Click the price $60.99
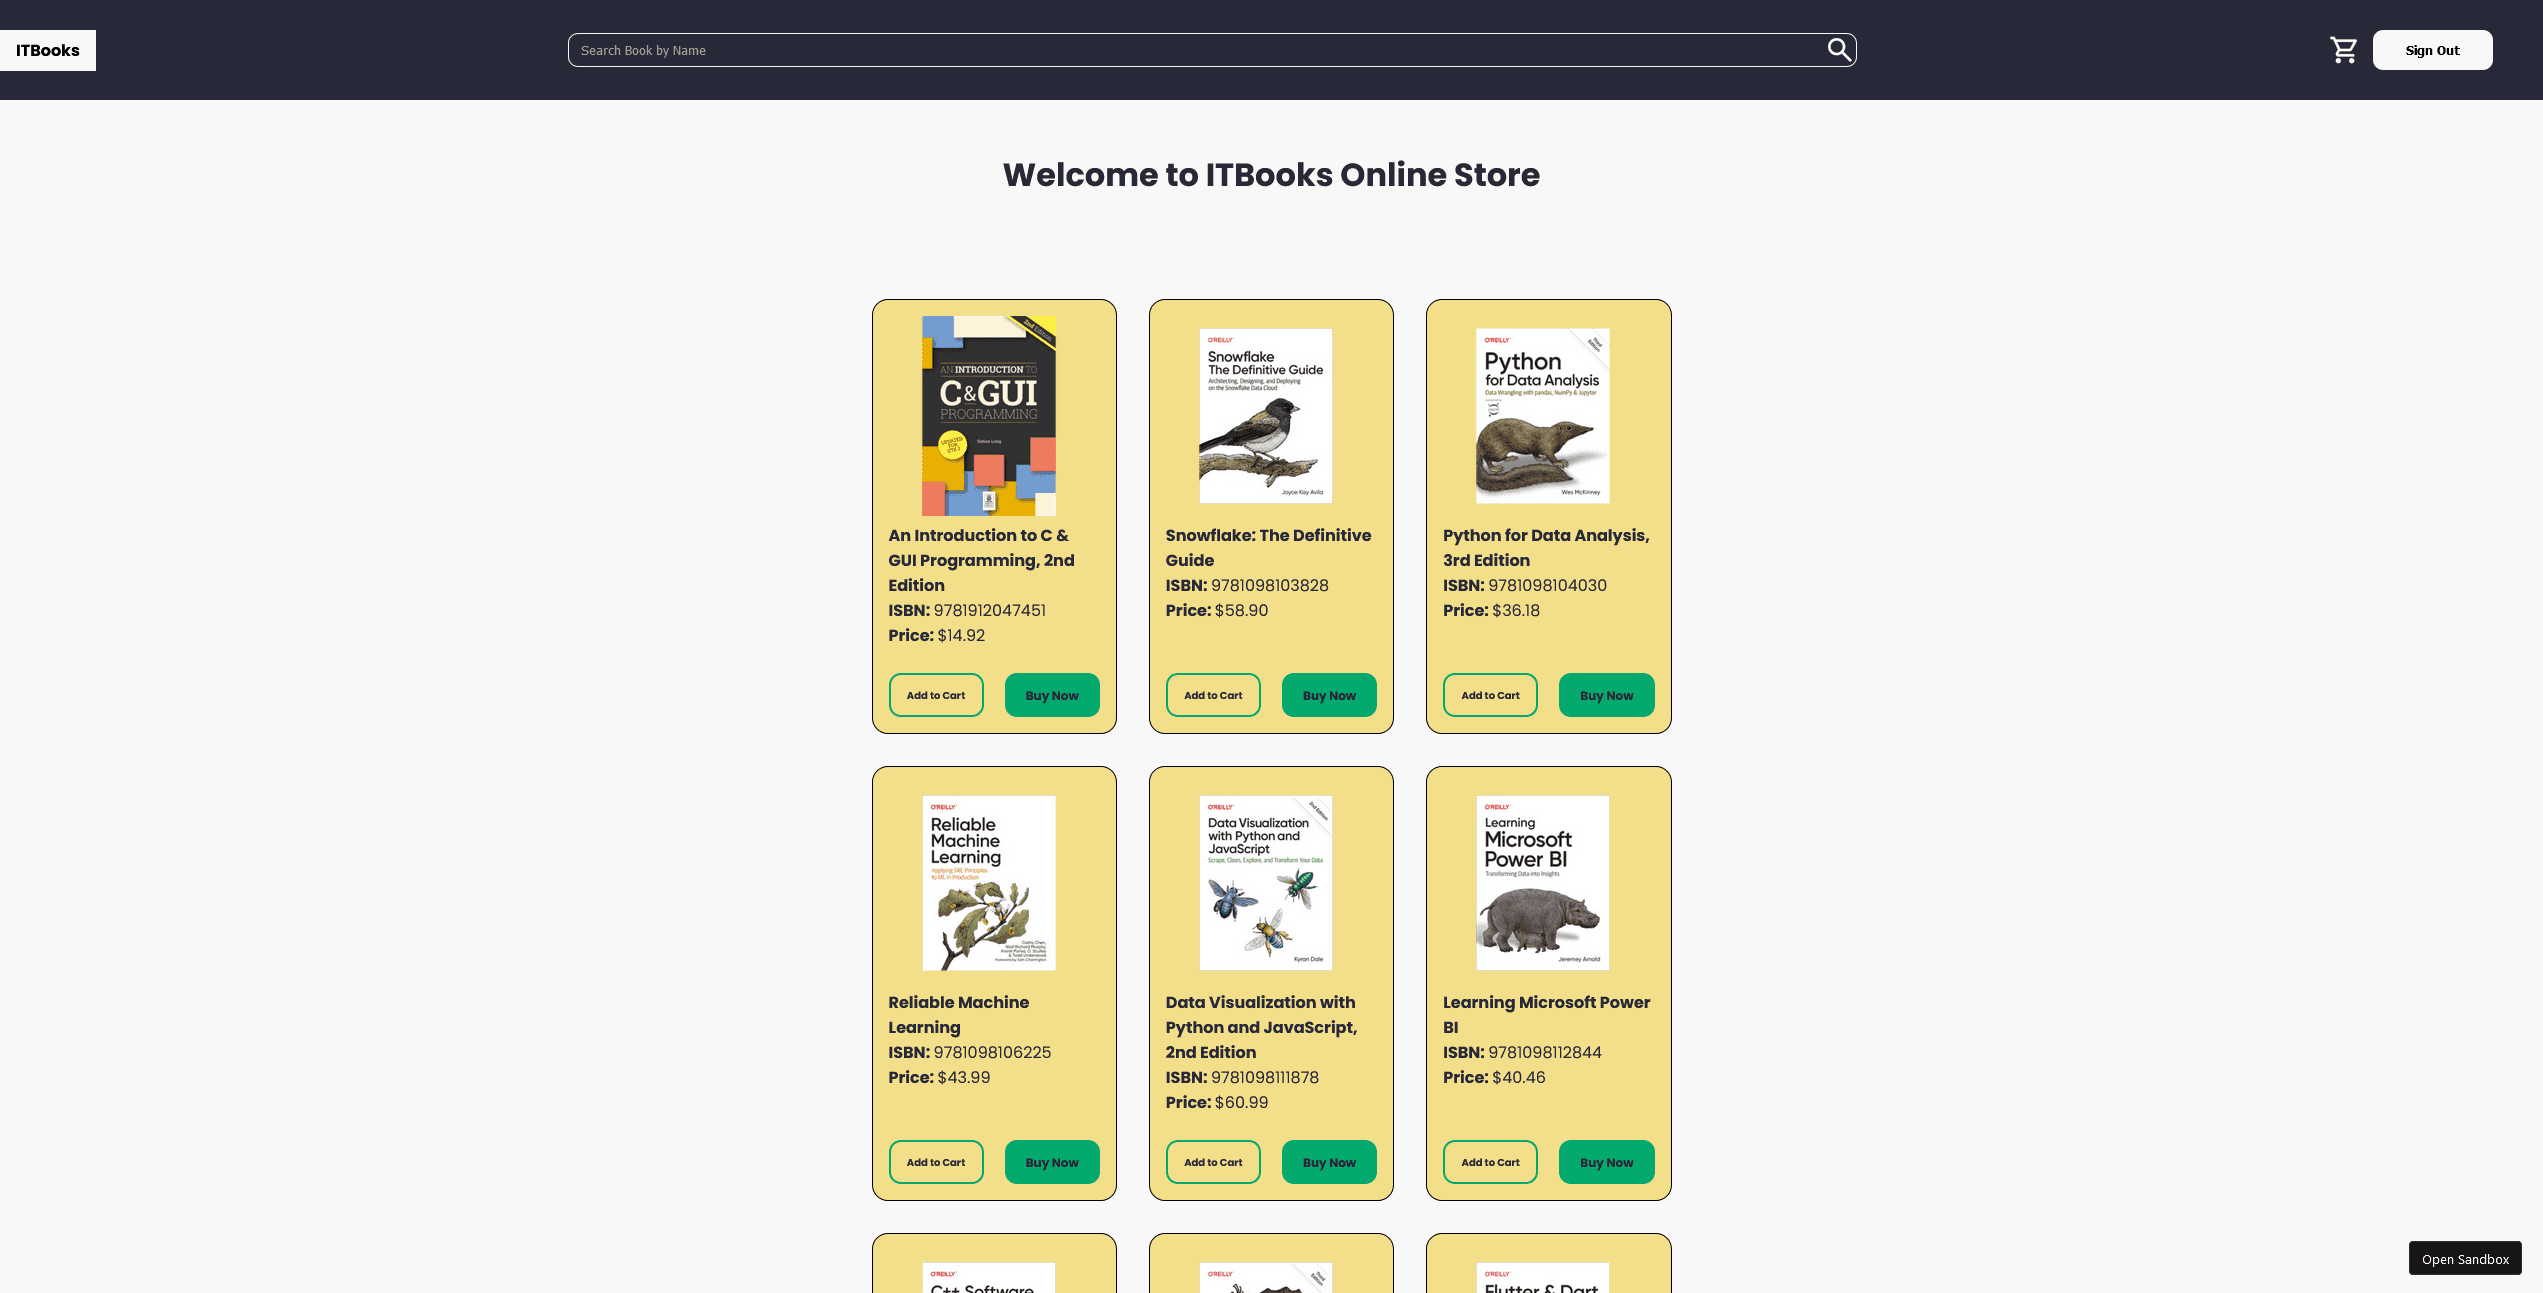 (1241, 1102)
